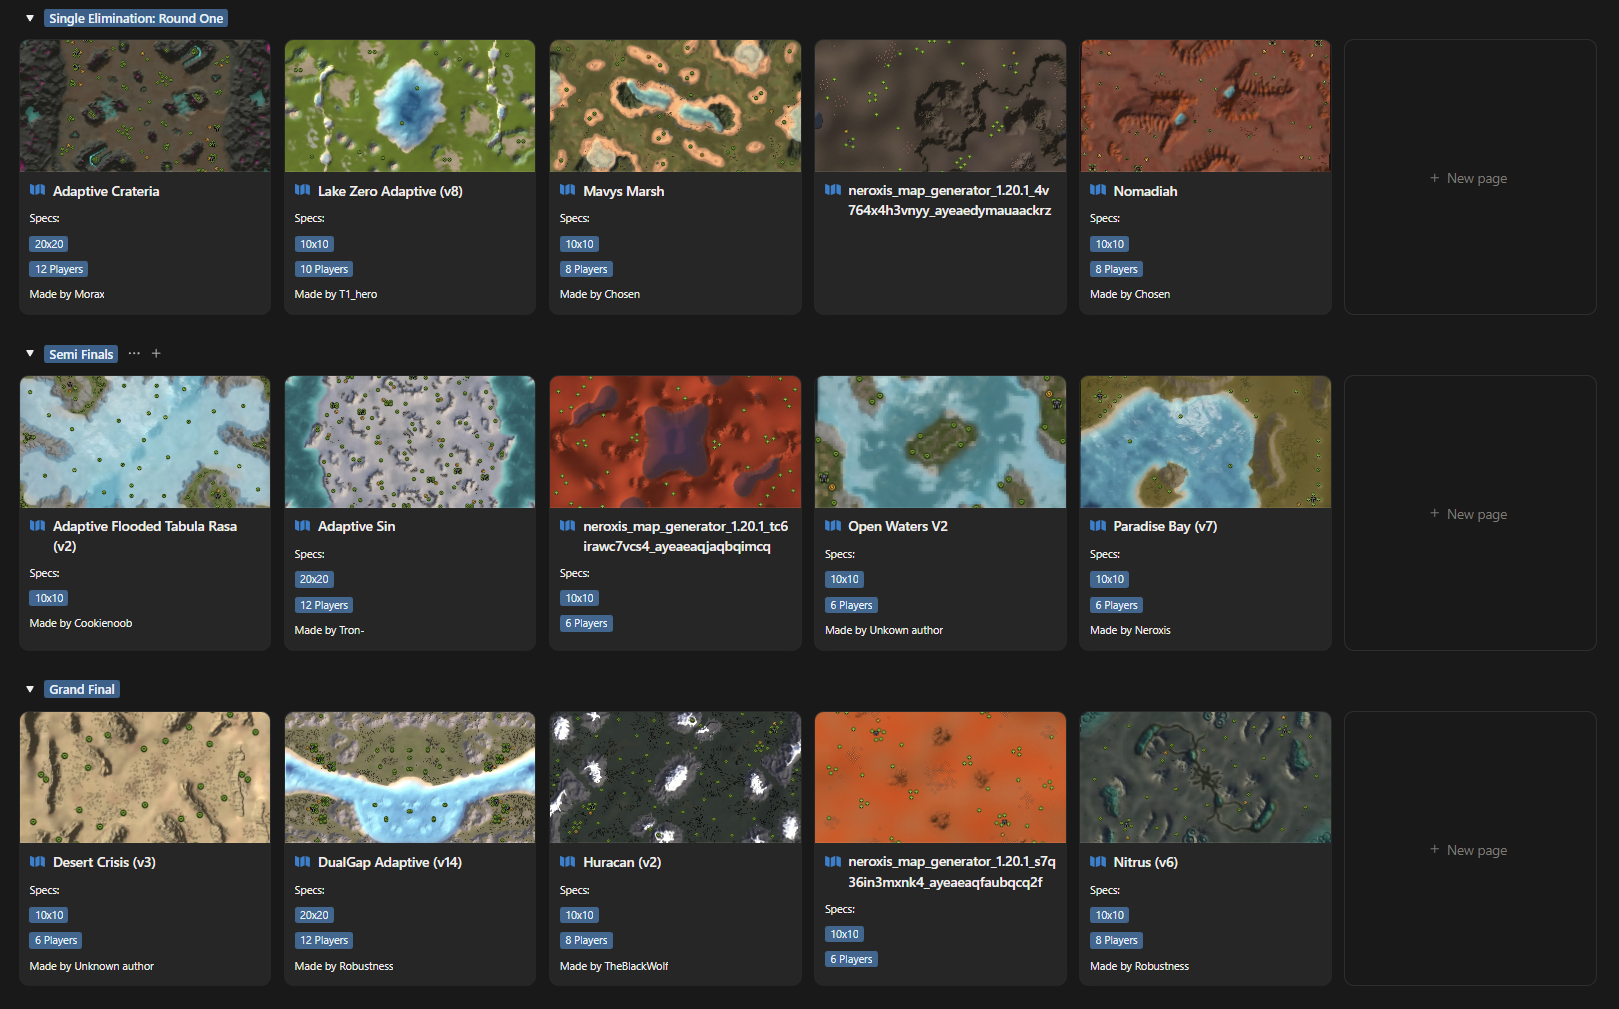The width and height of the screenshot is (1619, 1009).
Task: Click the 10 Players tag on Lake Zero Adaptive
Action: (324, 269)
